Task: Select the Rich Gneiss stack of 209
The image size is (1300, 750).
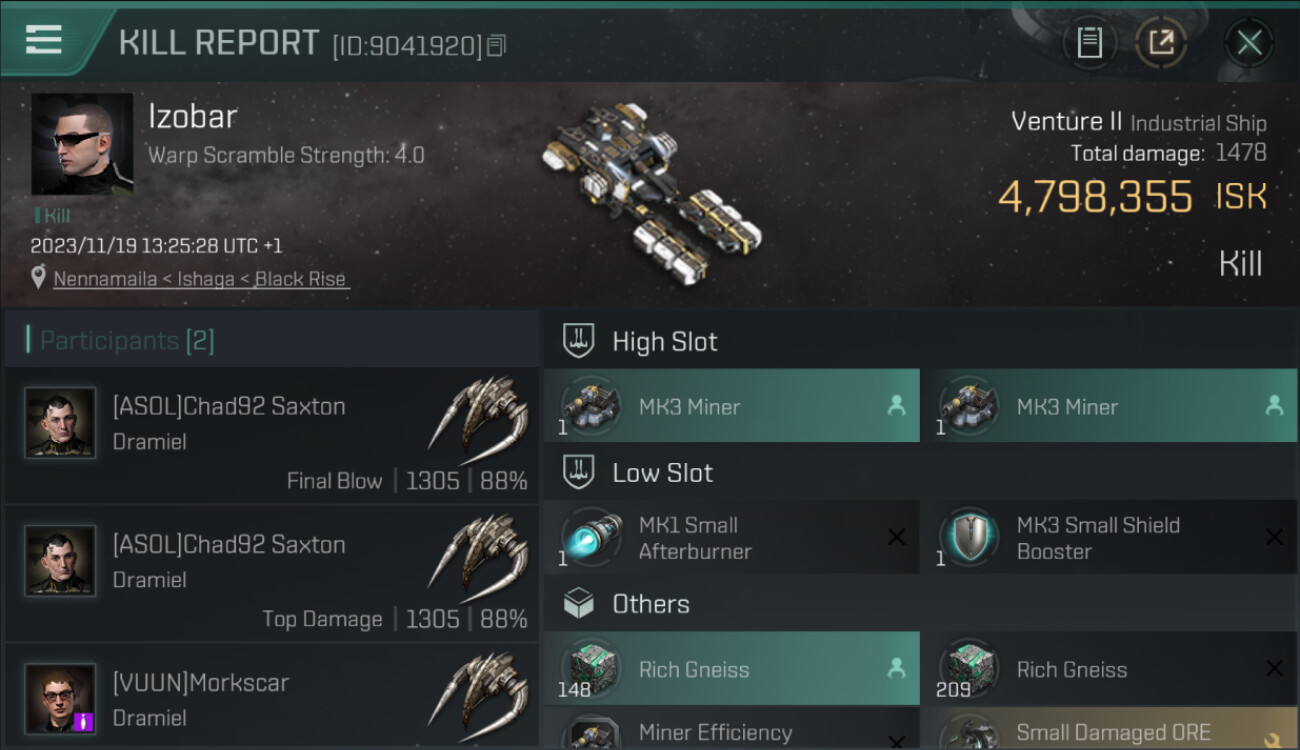Action: [x=1108, y=669]
